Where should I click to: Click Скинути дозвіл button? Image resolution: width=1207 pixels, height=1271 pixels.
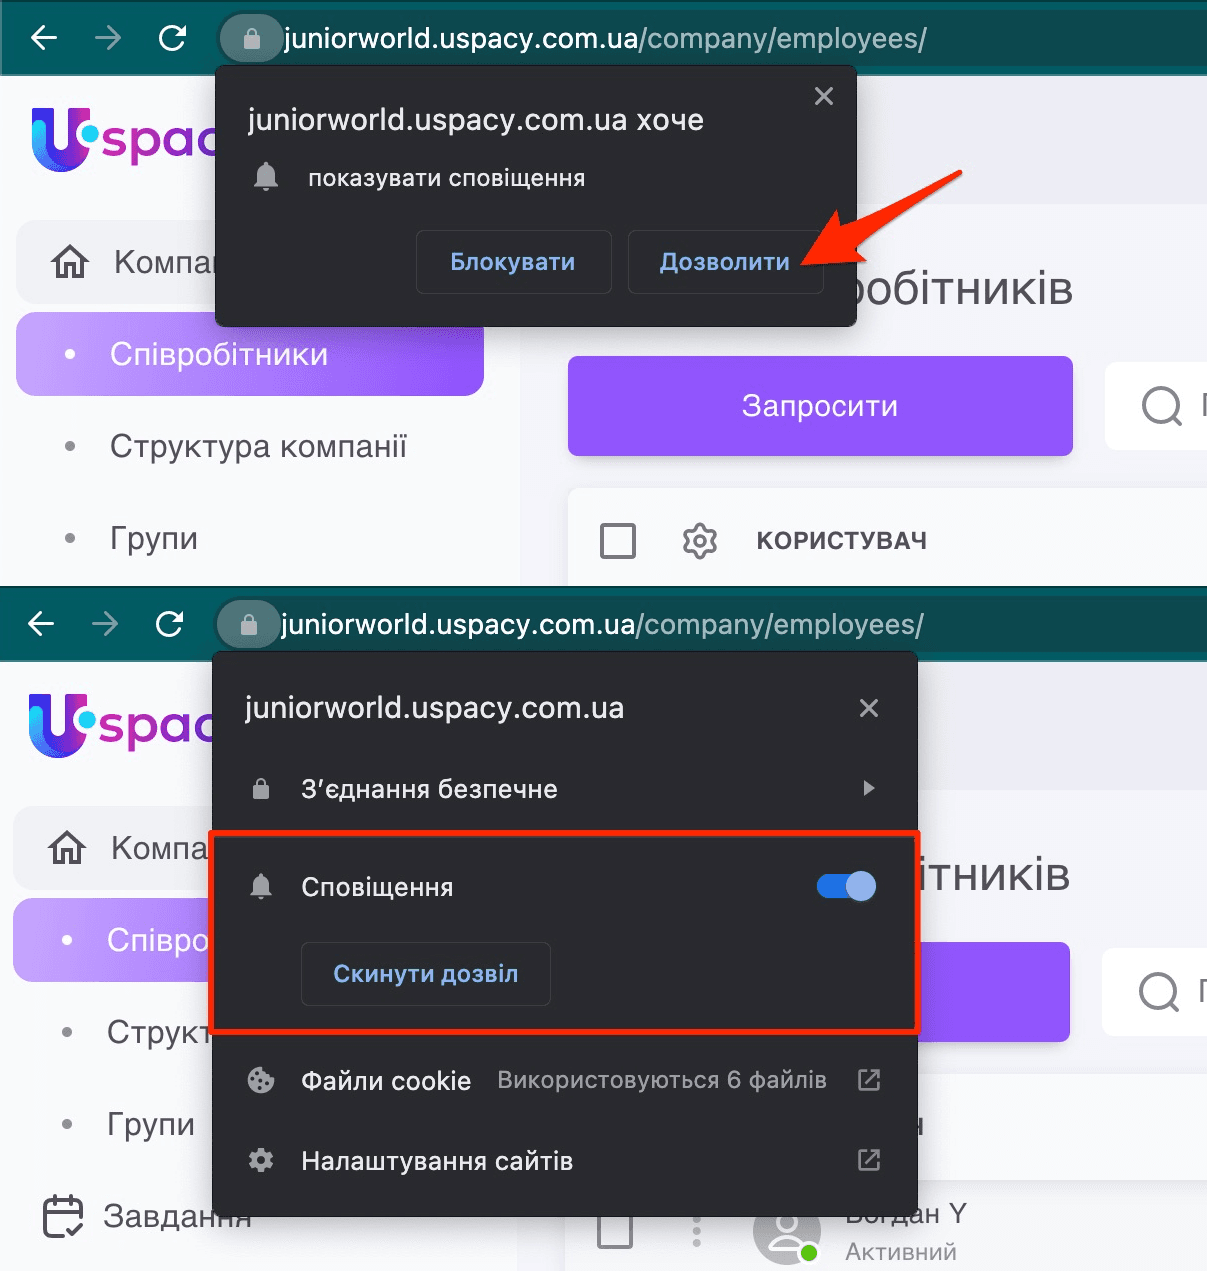click(426, 974)
